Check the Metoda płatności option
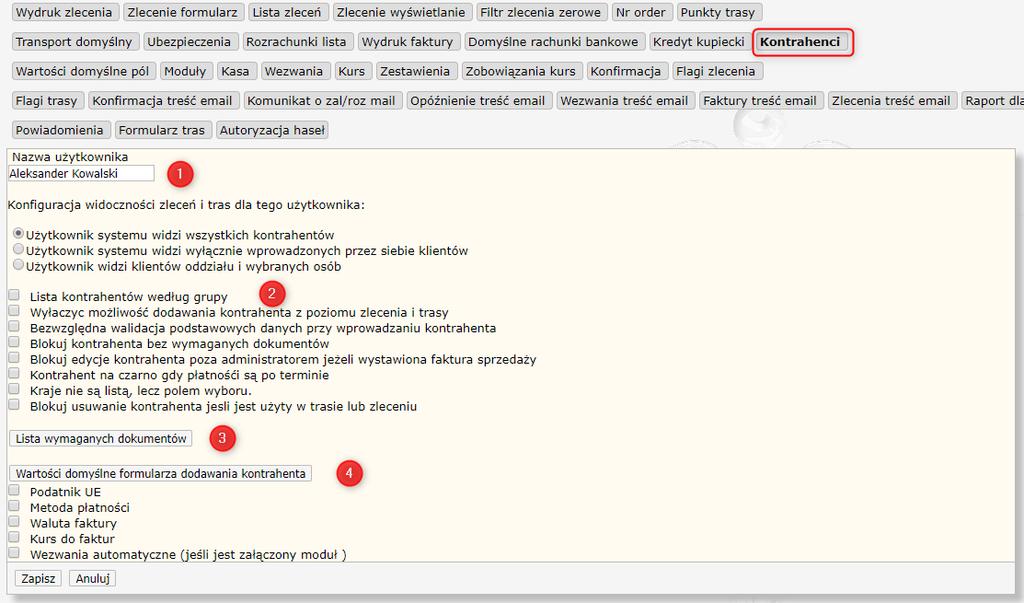This screenshot has width=1024, height=603. click(x=14, y=506)
